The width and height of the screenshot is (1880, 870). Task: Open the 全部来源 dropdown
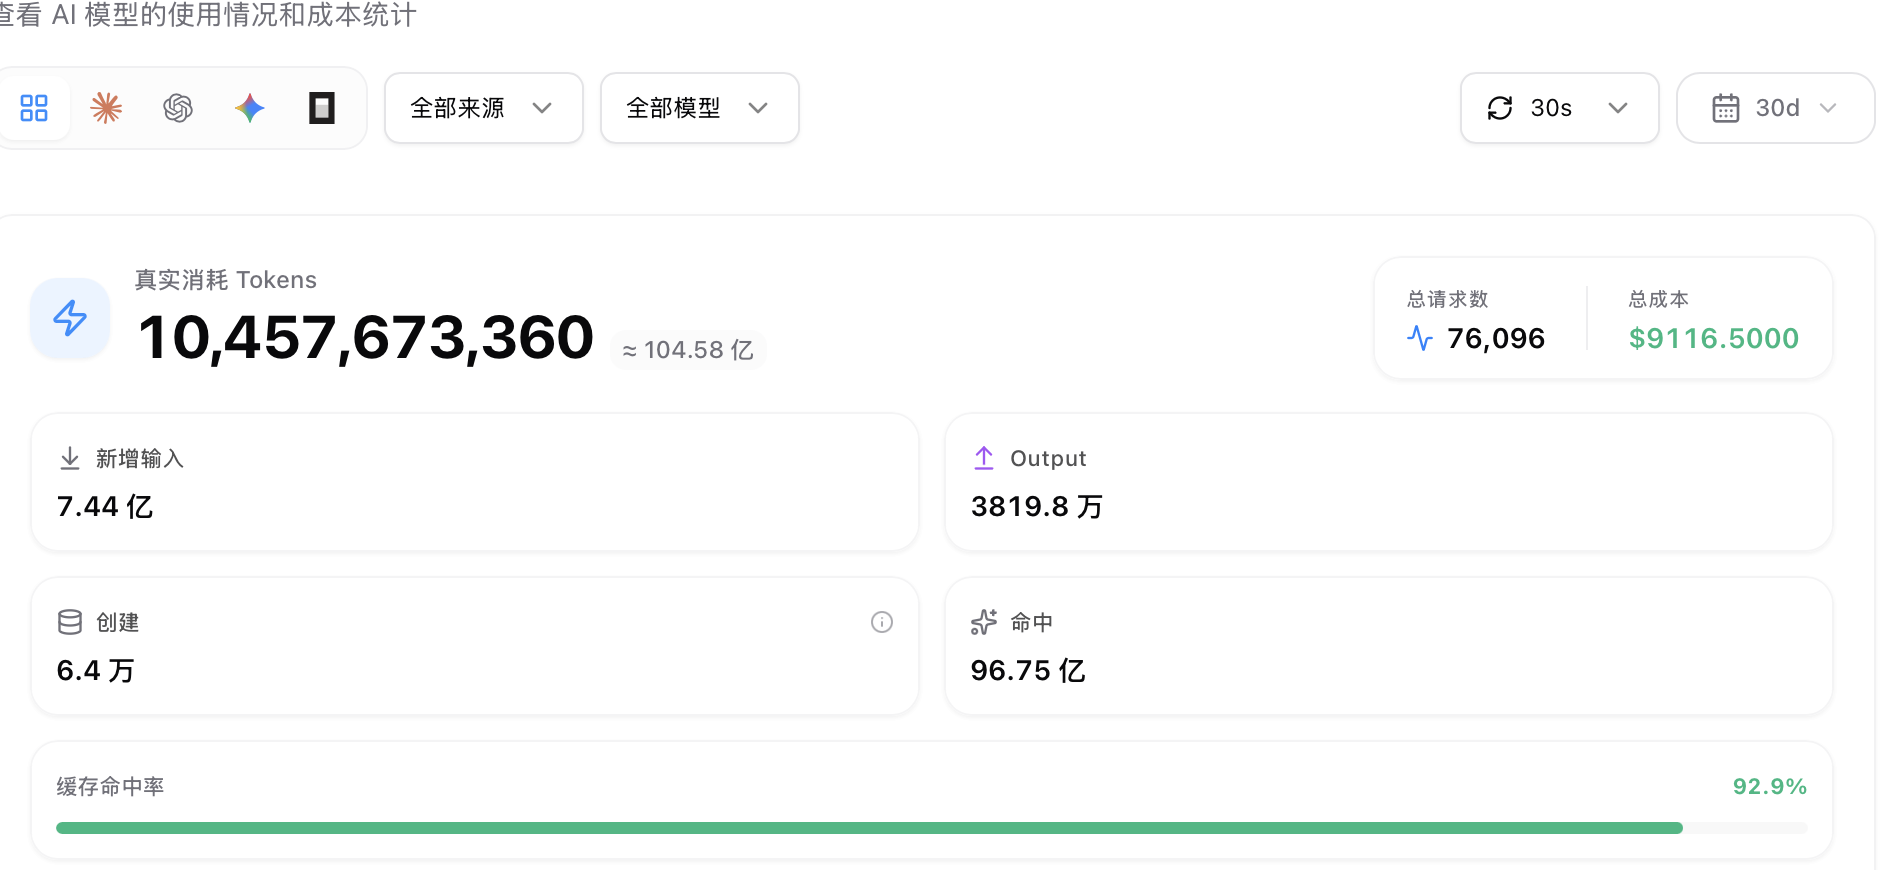tap(484, 108)
